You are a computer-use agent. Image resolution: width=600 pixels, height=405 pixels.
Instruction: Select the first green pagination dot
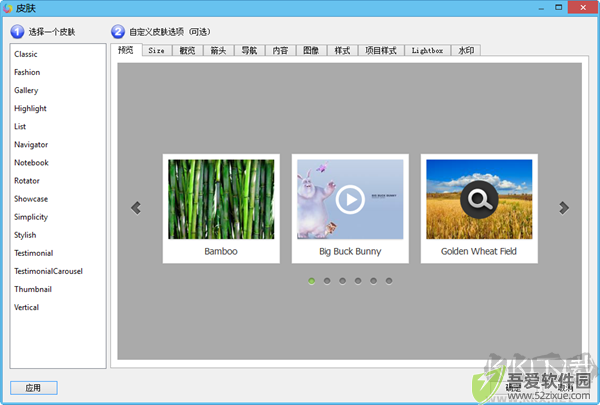click(311, 281)
